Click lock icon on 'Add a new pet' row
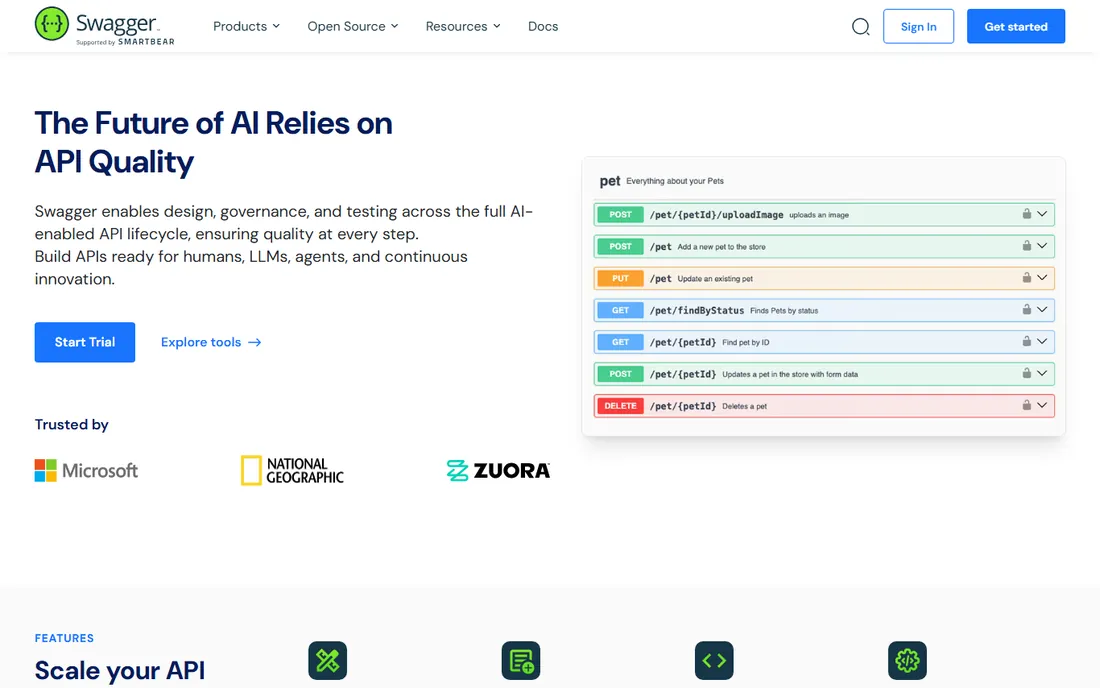Image resolution: width=1100 pixels, height=688 pixels. pos(1026,245)
